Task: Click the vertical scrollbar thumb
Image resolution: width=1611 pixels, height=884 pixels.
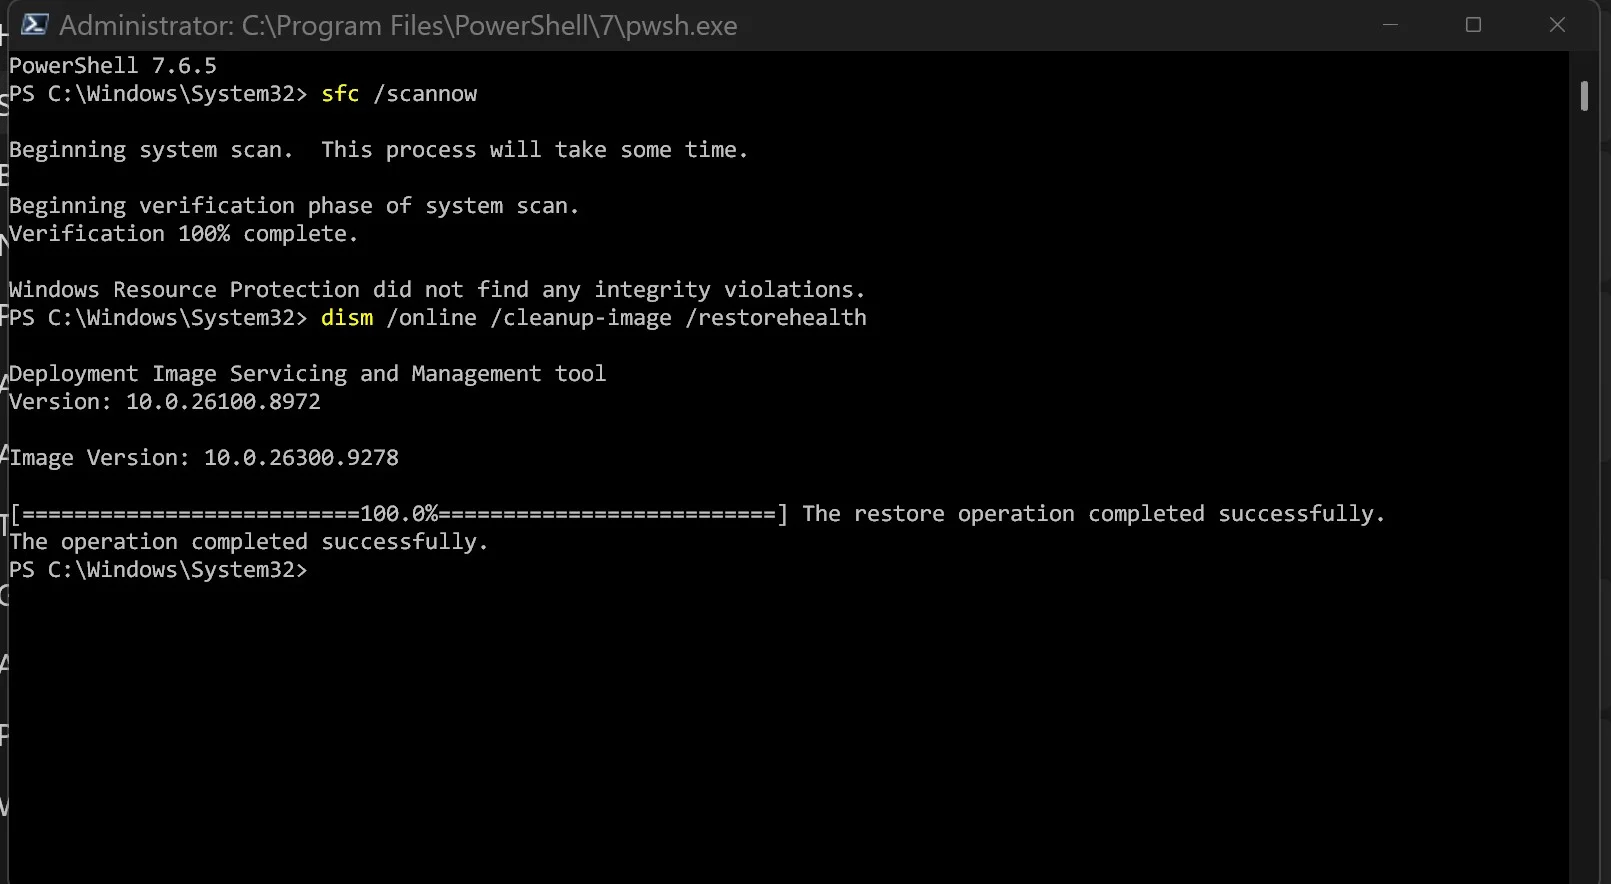Action: [x=1584, y=96]
